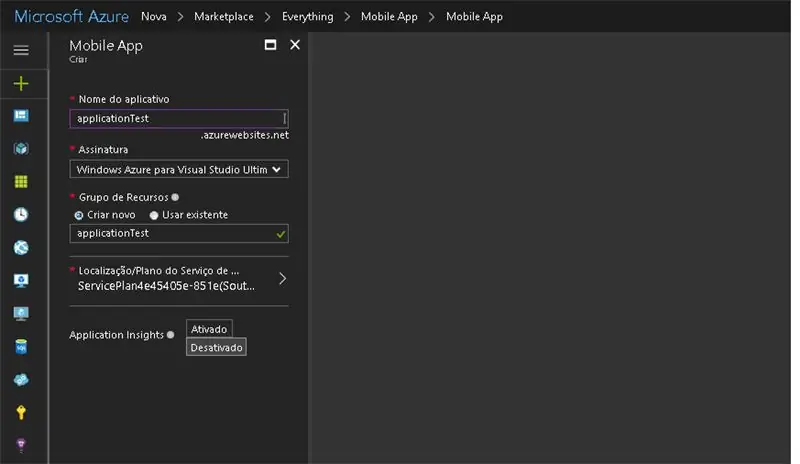
Task: Click the resource group name field
Action: (179, 233)
